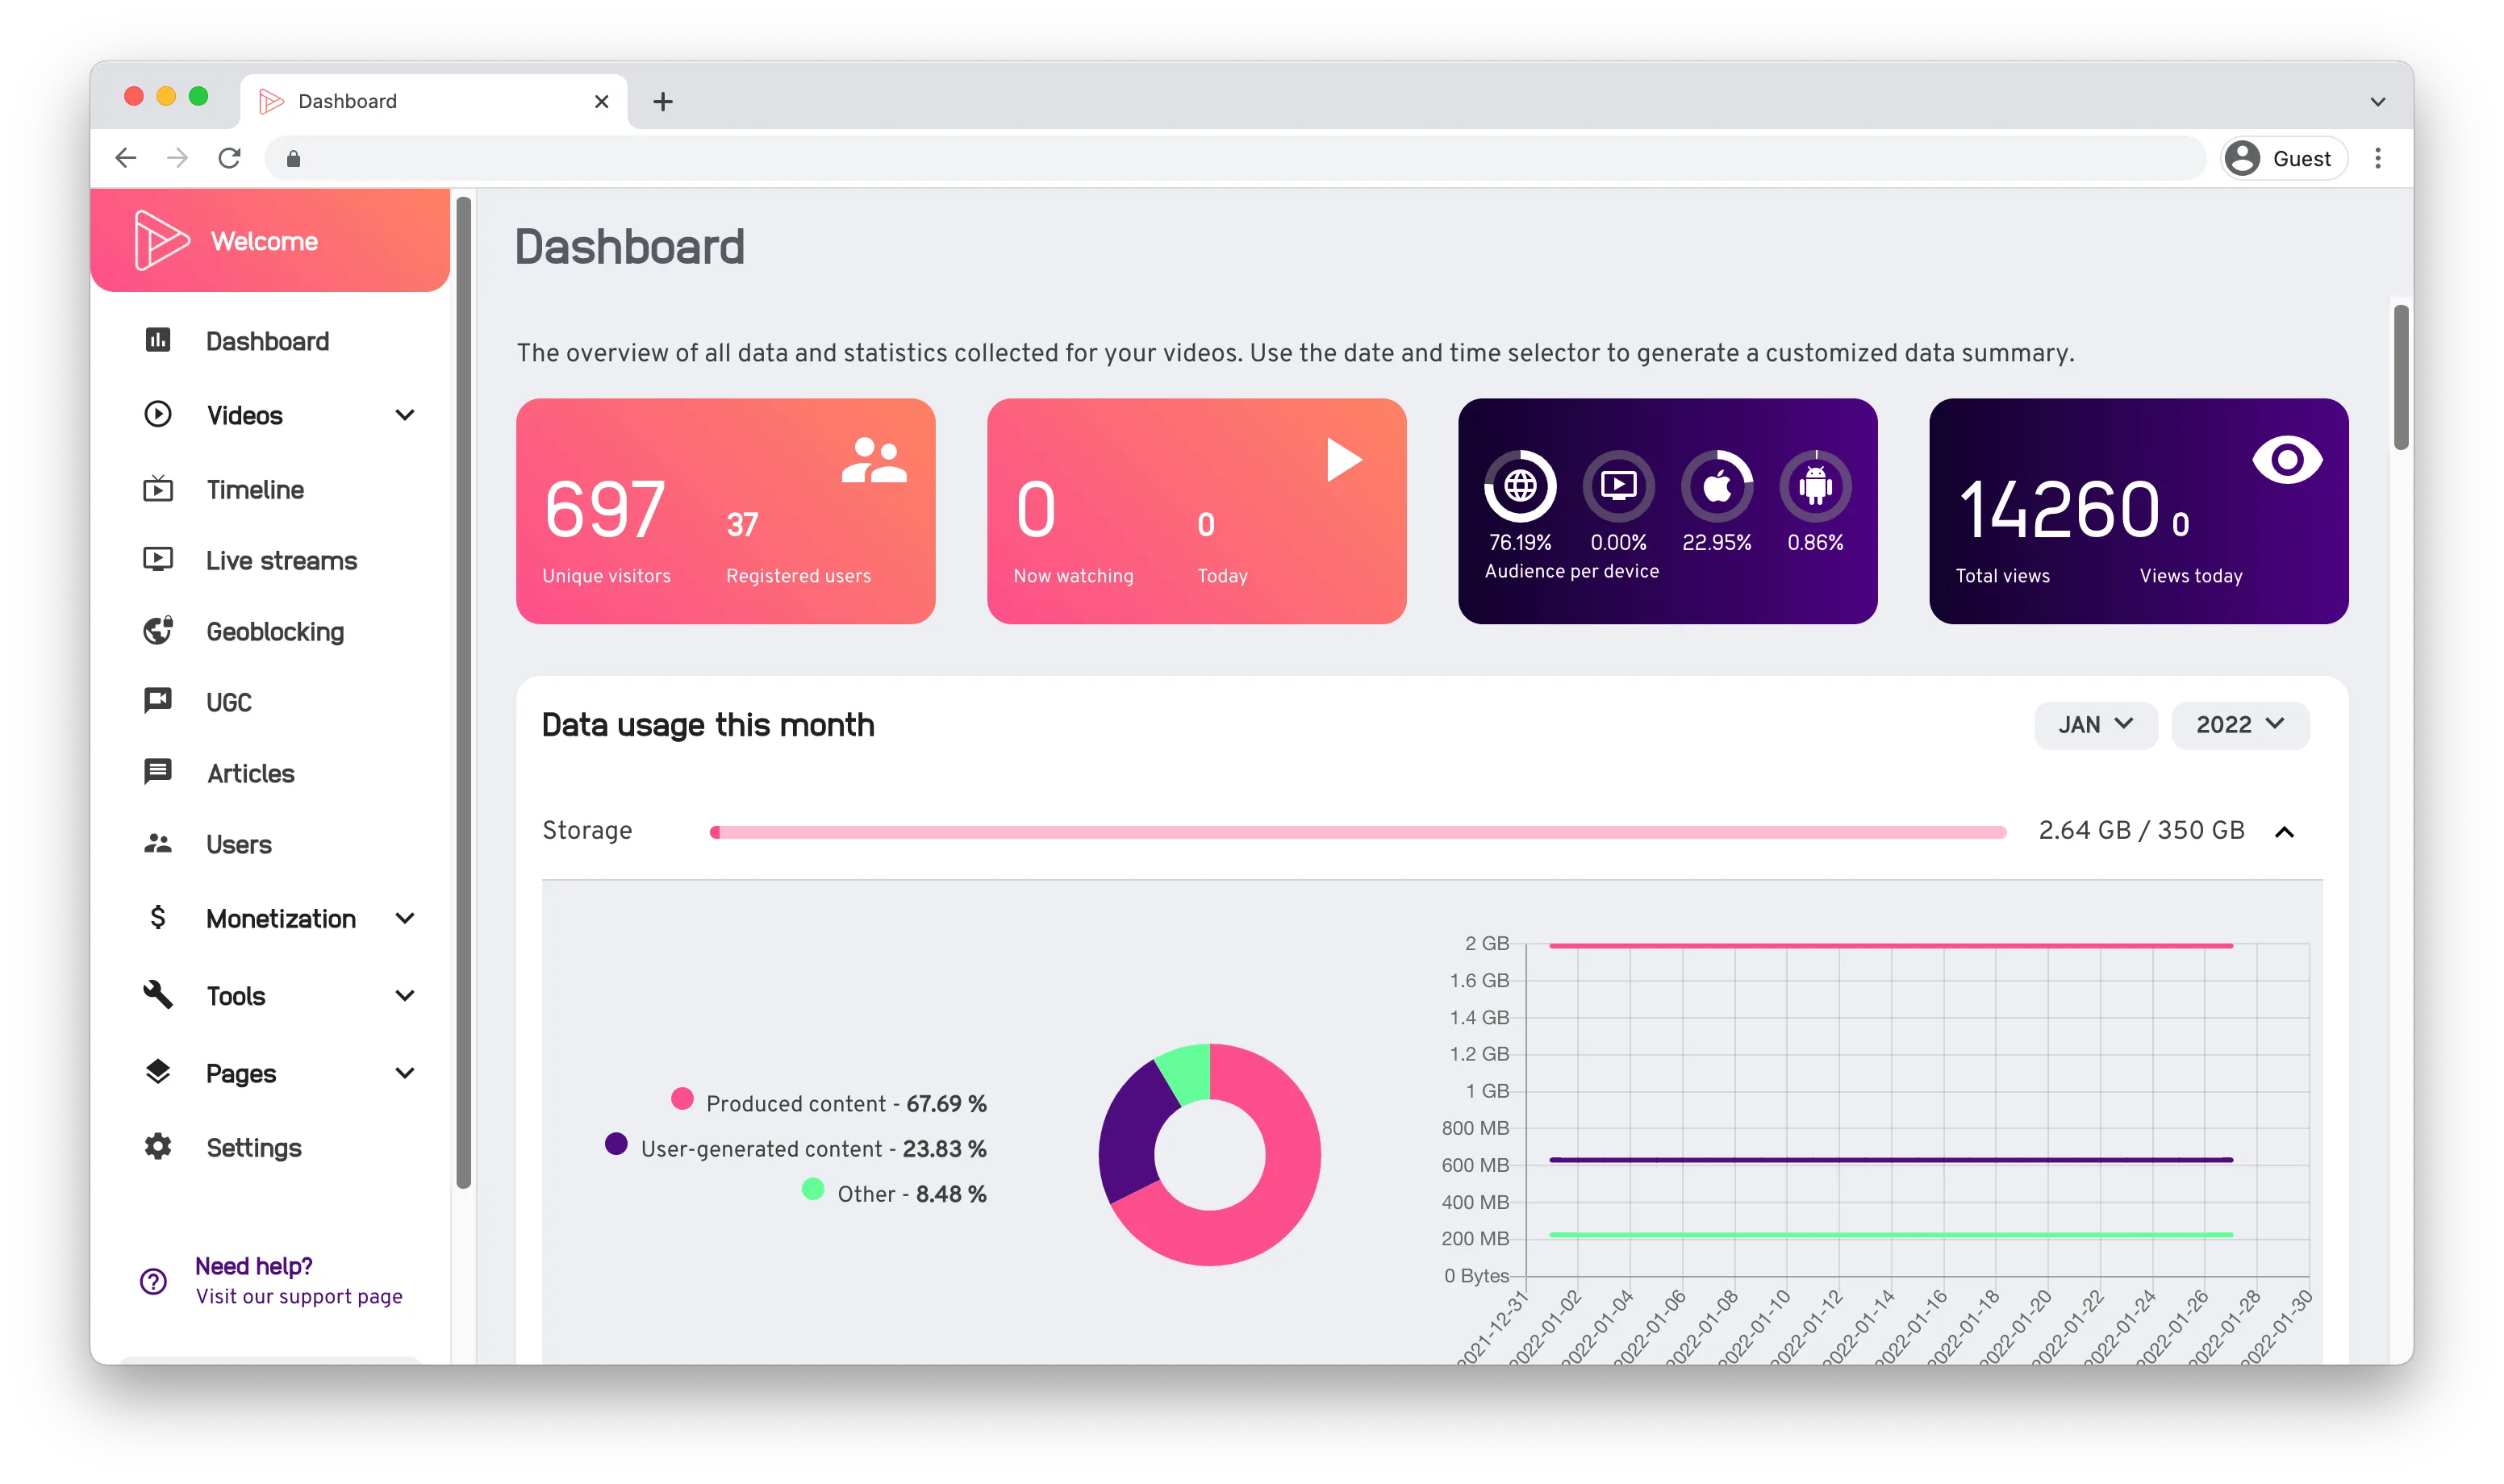
Task: Click the Geoblocking globe icon
Action: [158, 630]
